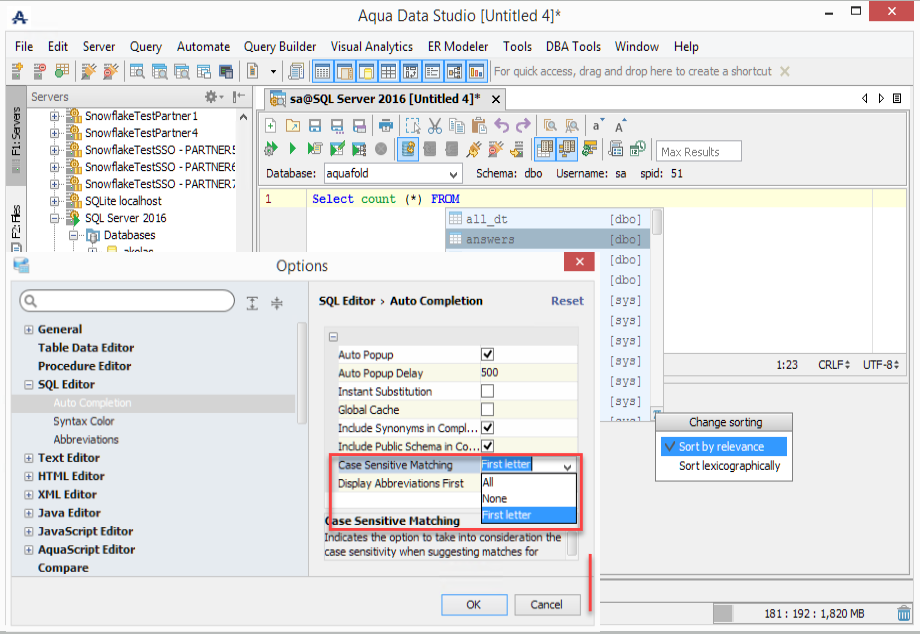The height and width of the screenshot is (634, 920).
Task: Click the green Execute play button
Action: (x=293, y=149)
